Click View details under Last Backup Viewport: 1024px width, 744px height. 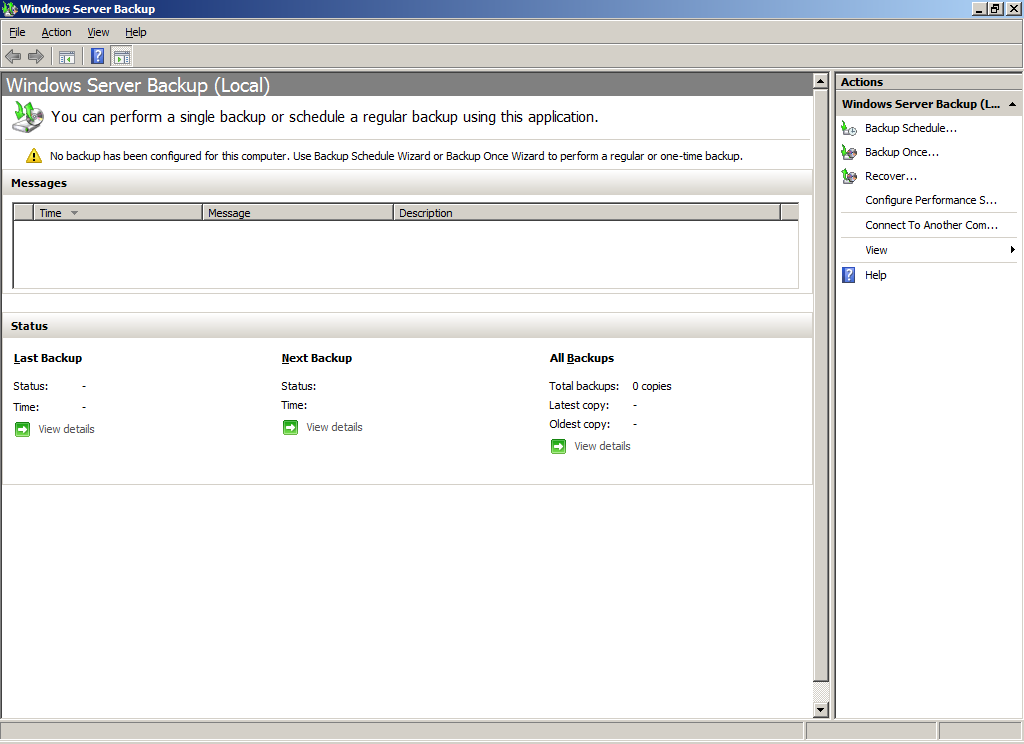66,428
